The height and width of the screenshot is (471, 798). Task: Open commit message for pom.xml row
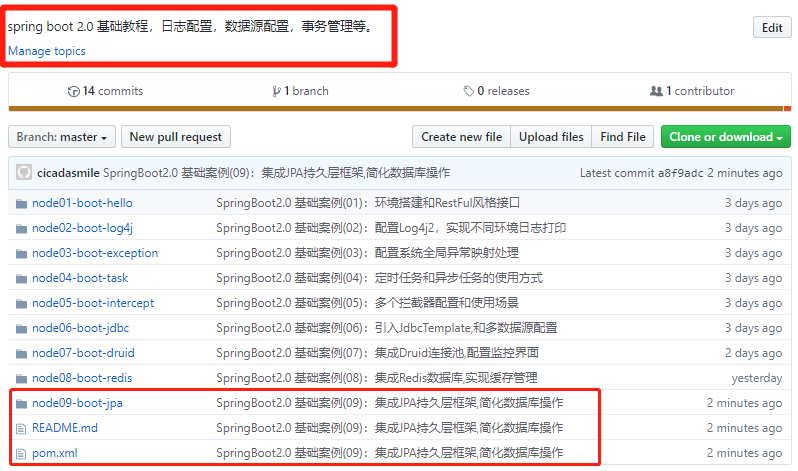click(x=390, y=453)
